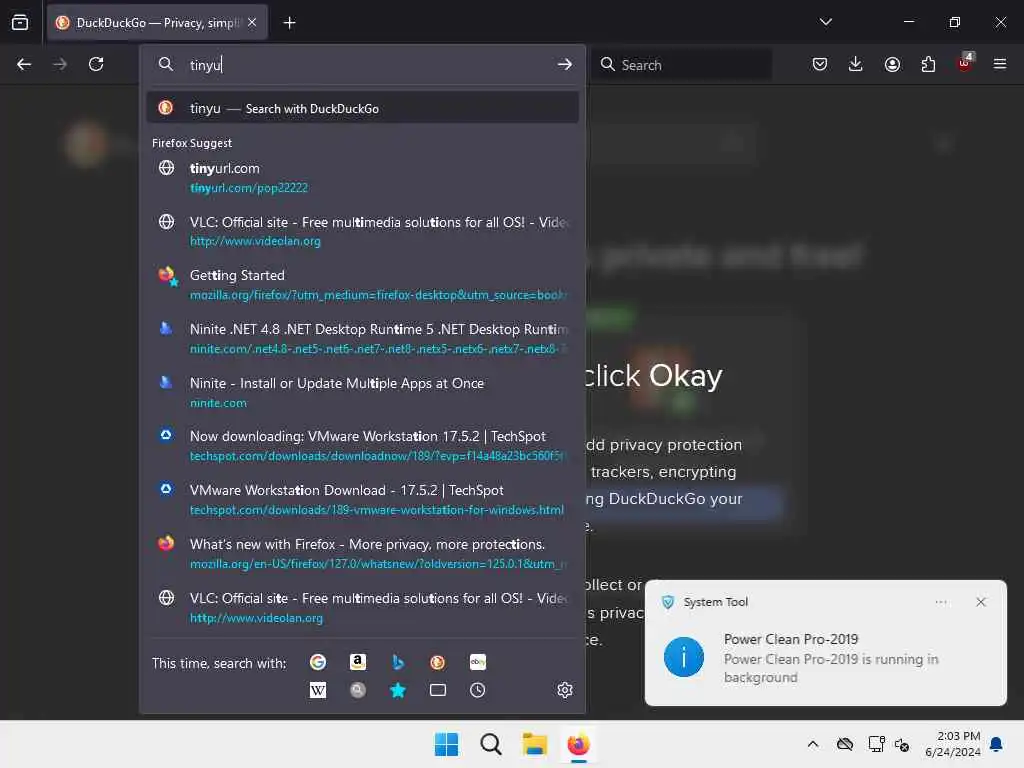1024x768 pixels.
Task: Open the Downloads panel
Action: pyautogui.click(x=856, y=64)
